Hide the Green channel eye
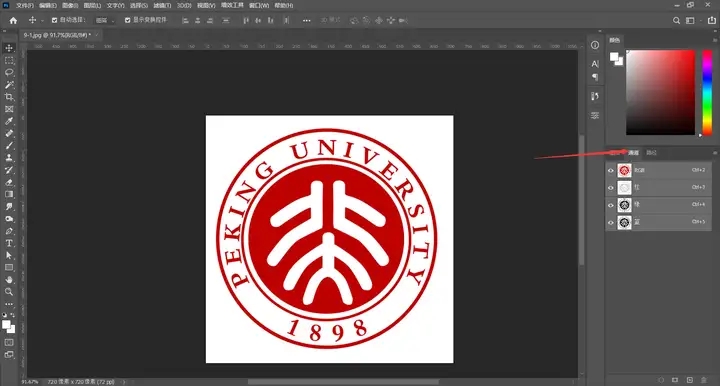720x386 pixels. [x=611, y=205]
